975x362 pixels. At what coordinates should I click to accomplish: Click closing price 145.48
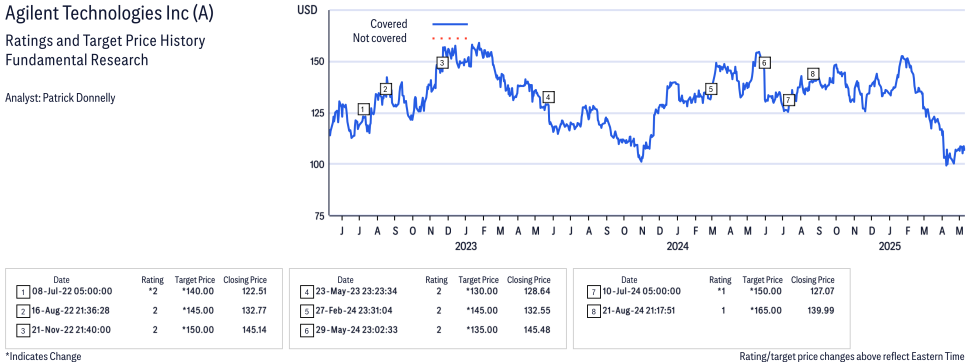[538, 330]
